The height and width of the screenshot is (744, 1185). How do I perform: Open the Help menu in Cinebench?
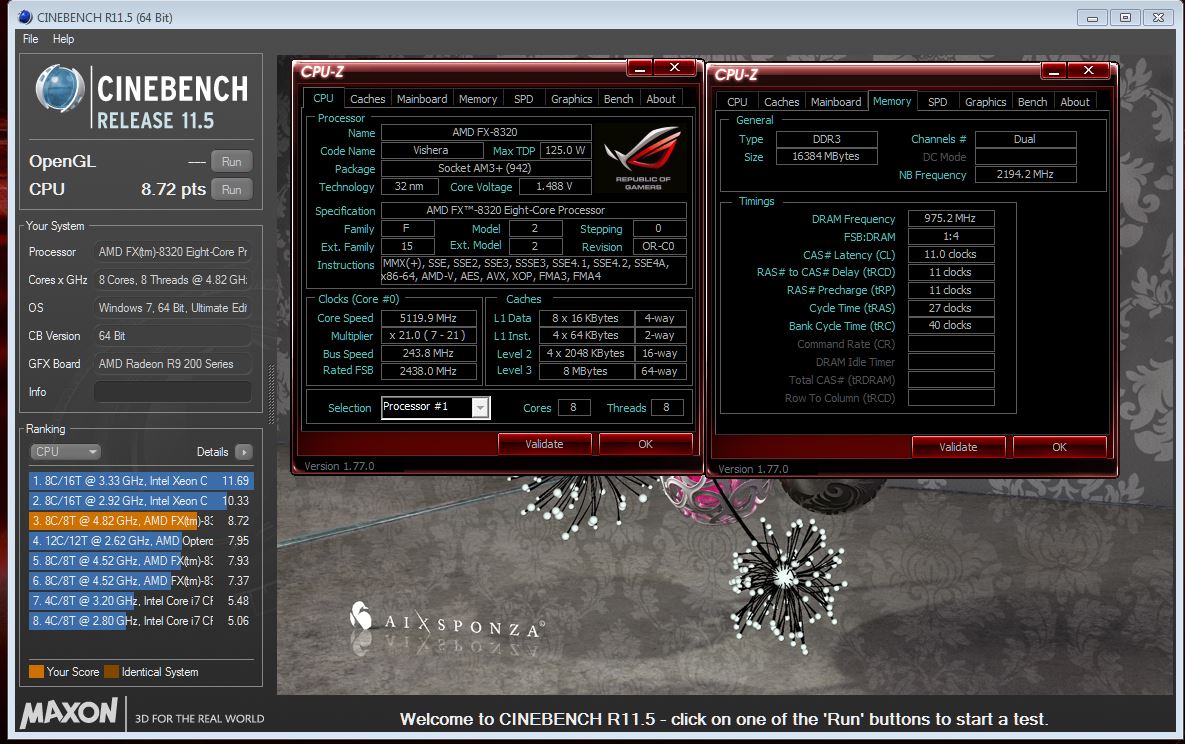pos(63,39)
